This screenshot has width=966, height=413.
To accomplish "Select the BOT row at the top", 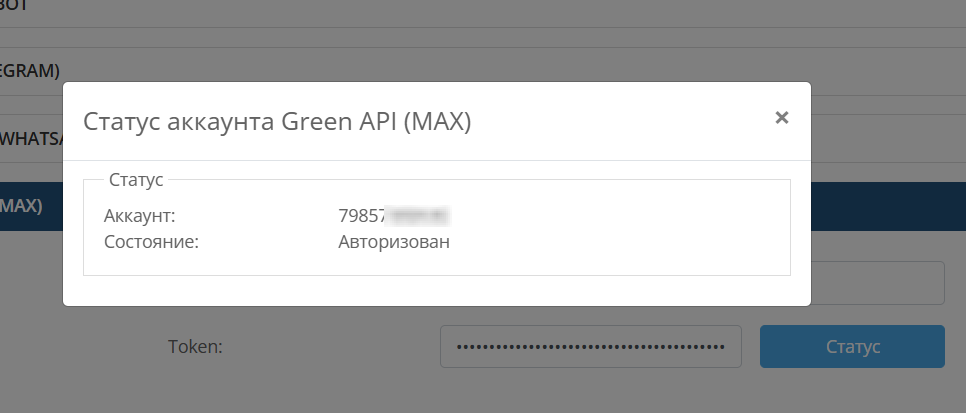I will pos(15,6).
